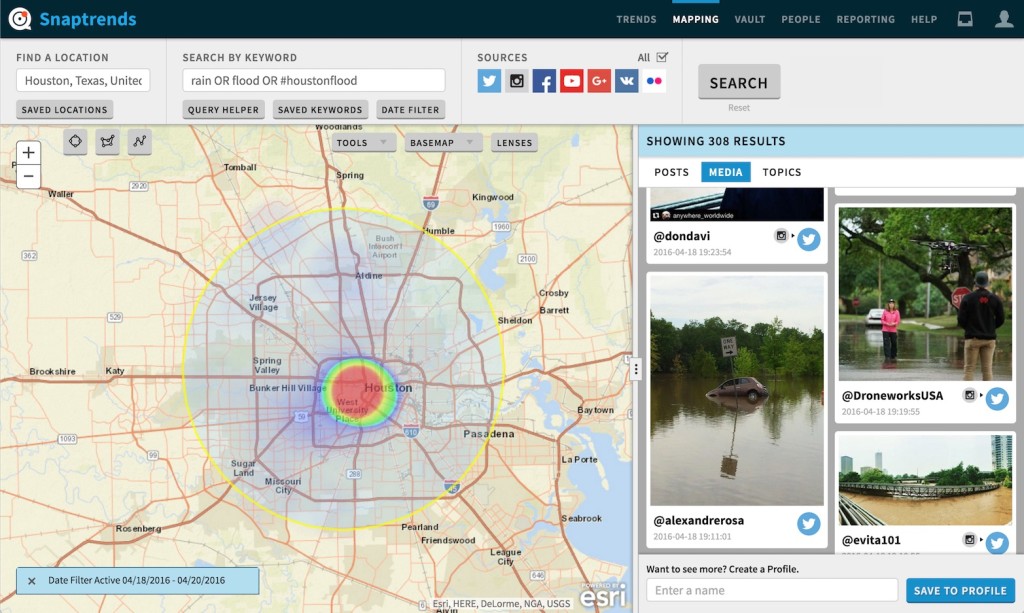Open the Mapping nav item

(x=696, y=20)
